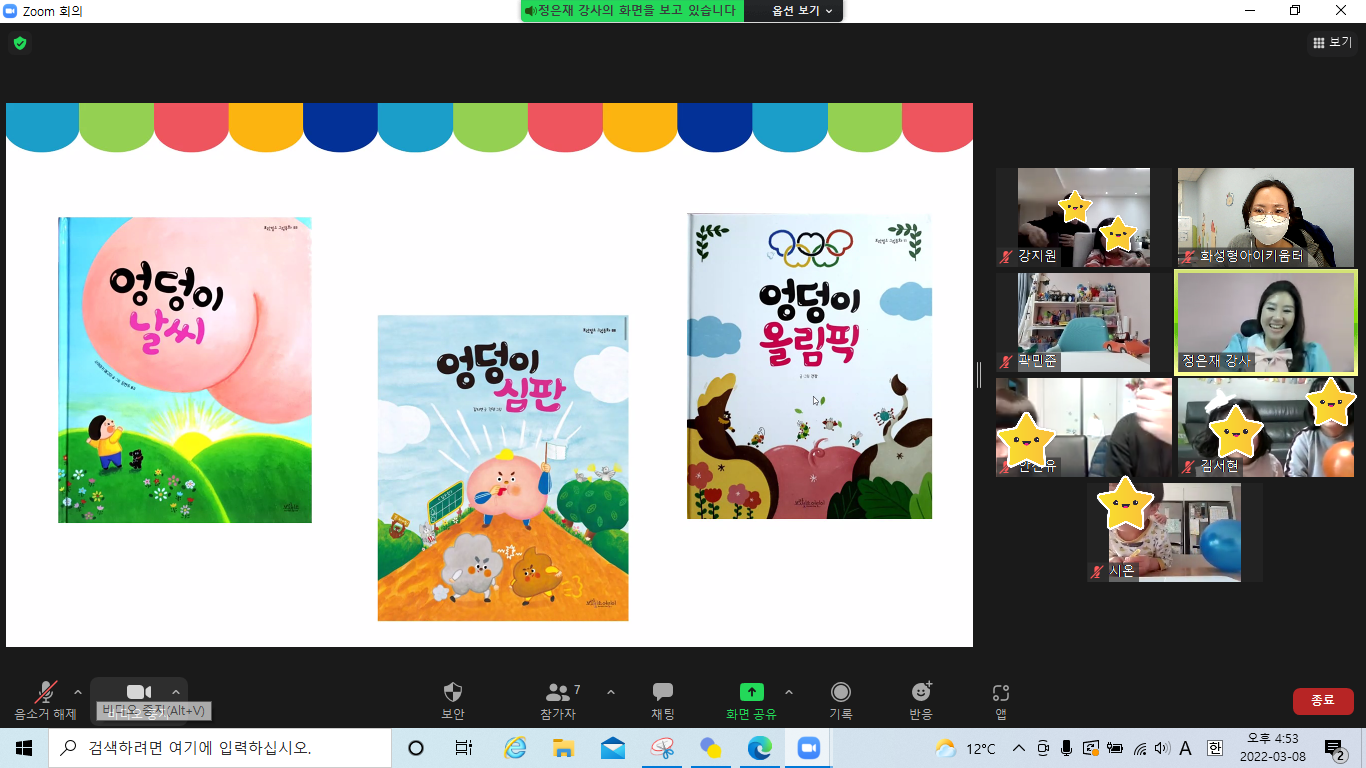
Task: Click the green Share Screen icon
Action: tap(751, 692)
